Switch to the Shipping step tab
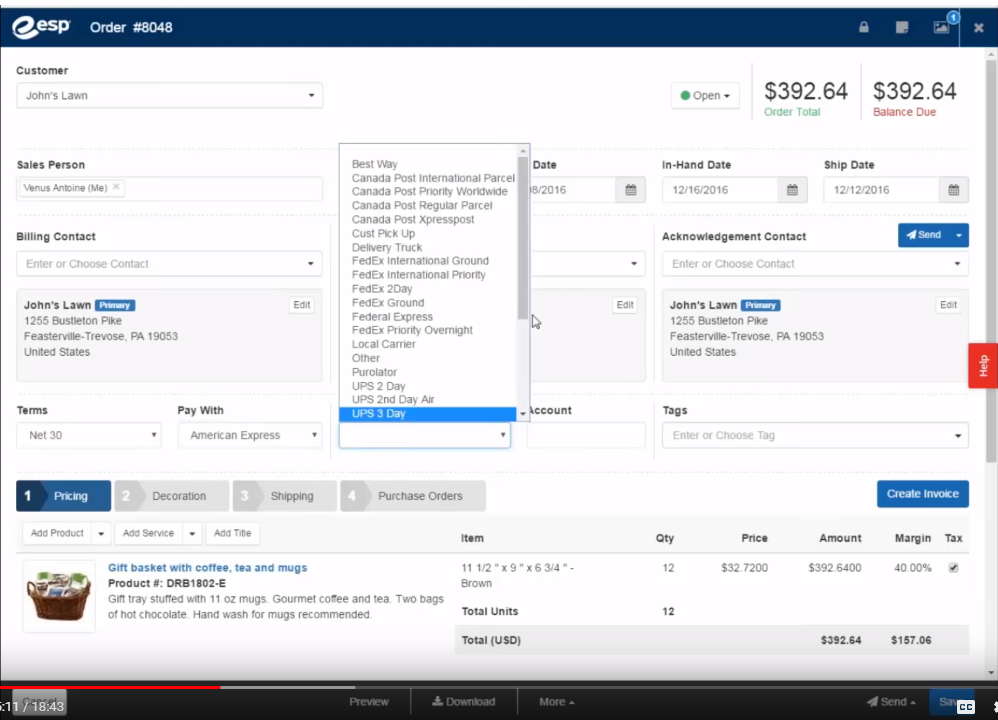The image size is (998, 720). (285, 496)
